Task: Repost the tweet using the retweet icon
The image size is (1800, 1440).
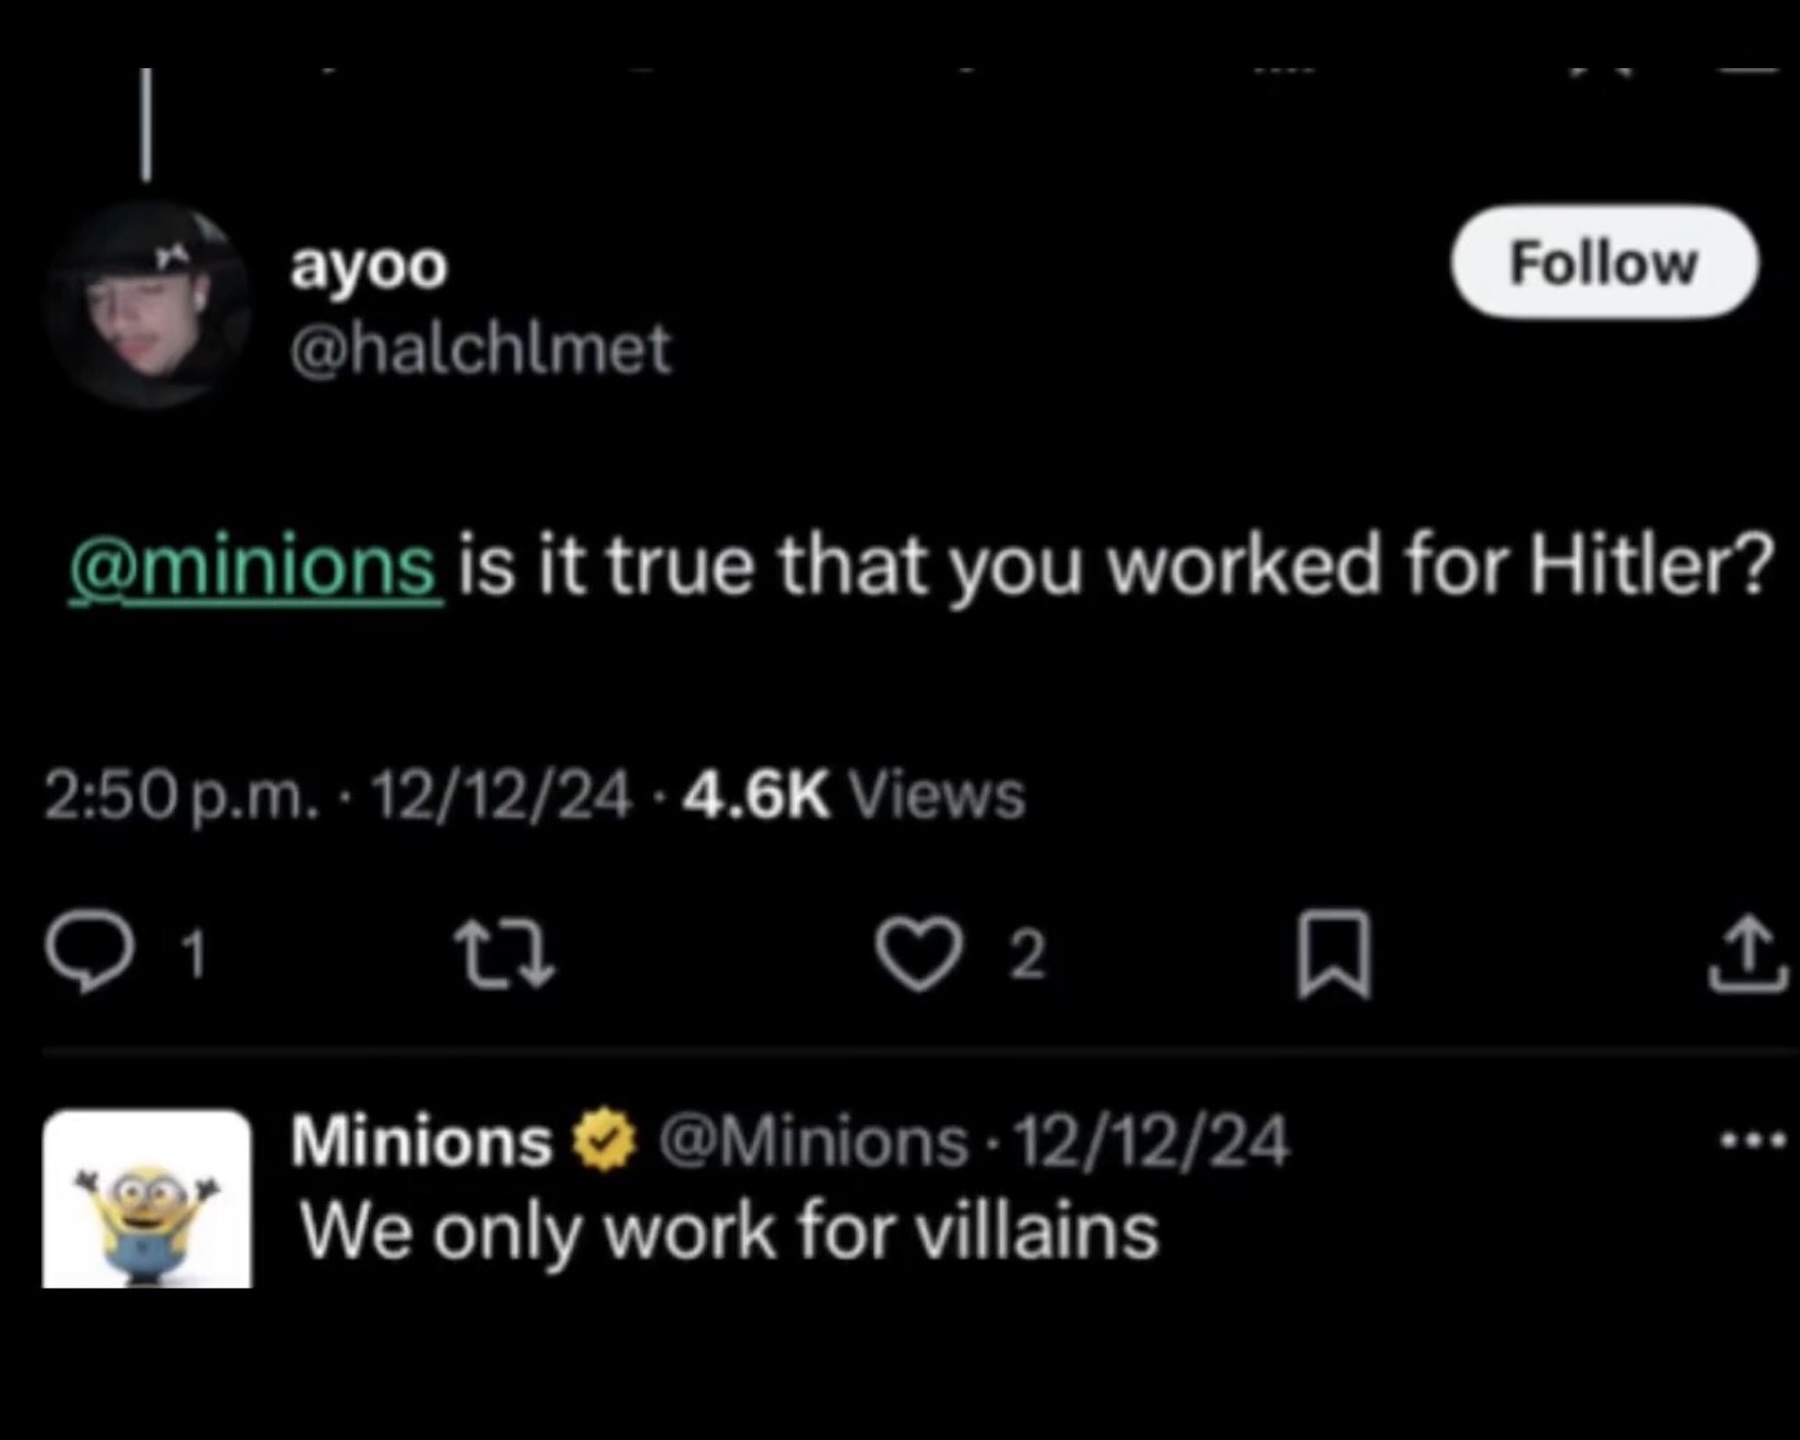Action: pos(504,955)
